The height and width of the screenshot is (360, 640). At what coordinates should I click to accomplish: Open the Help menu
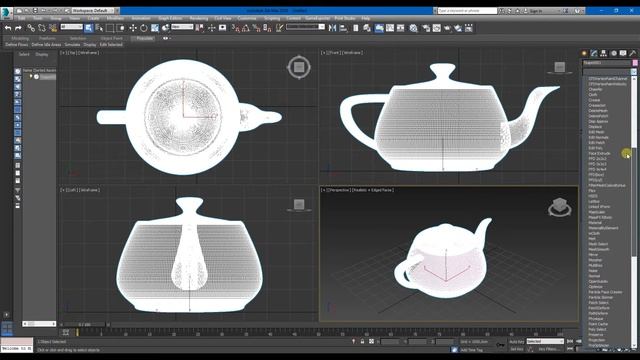tap(366, 18)
